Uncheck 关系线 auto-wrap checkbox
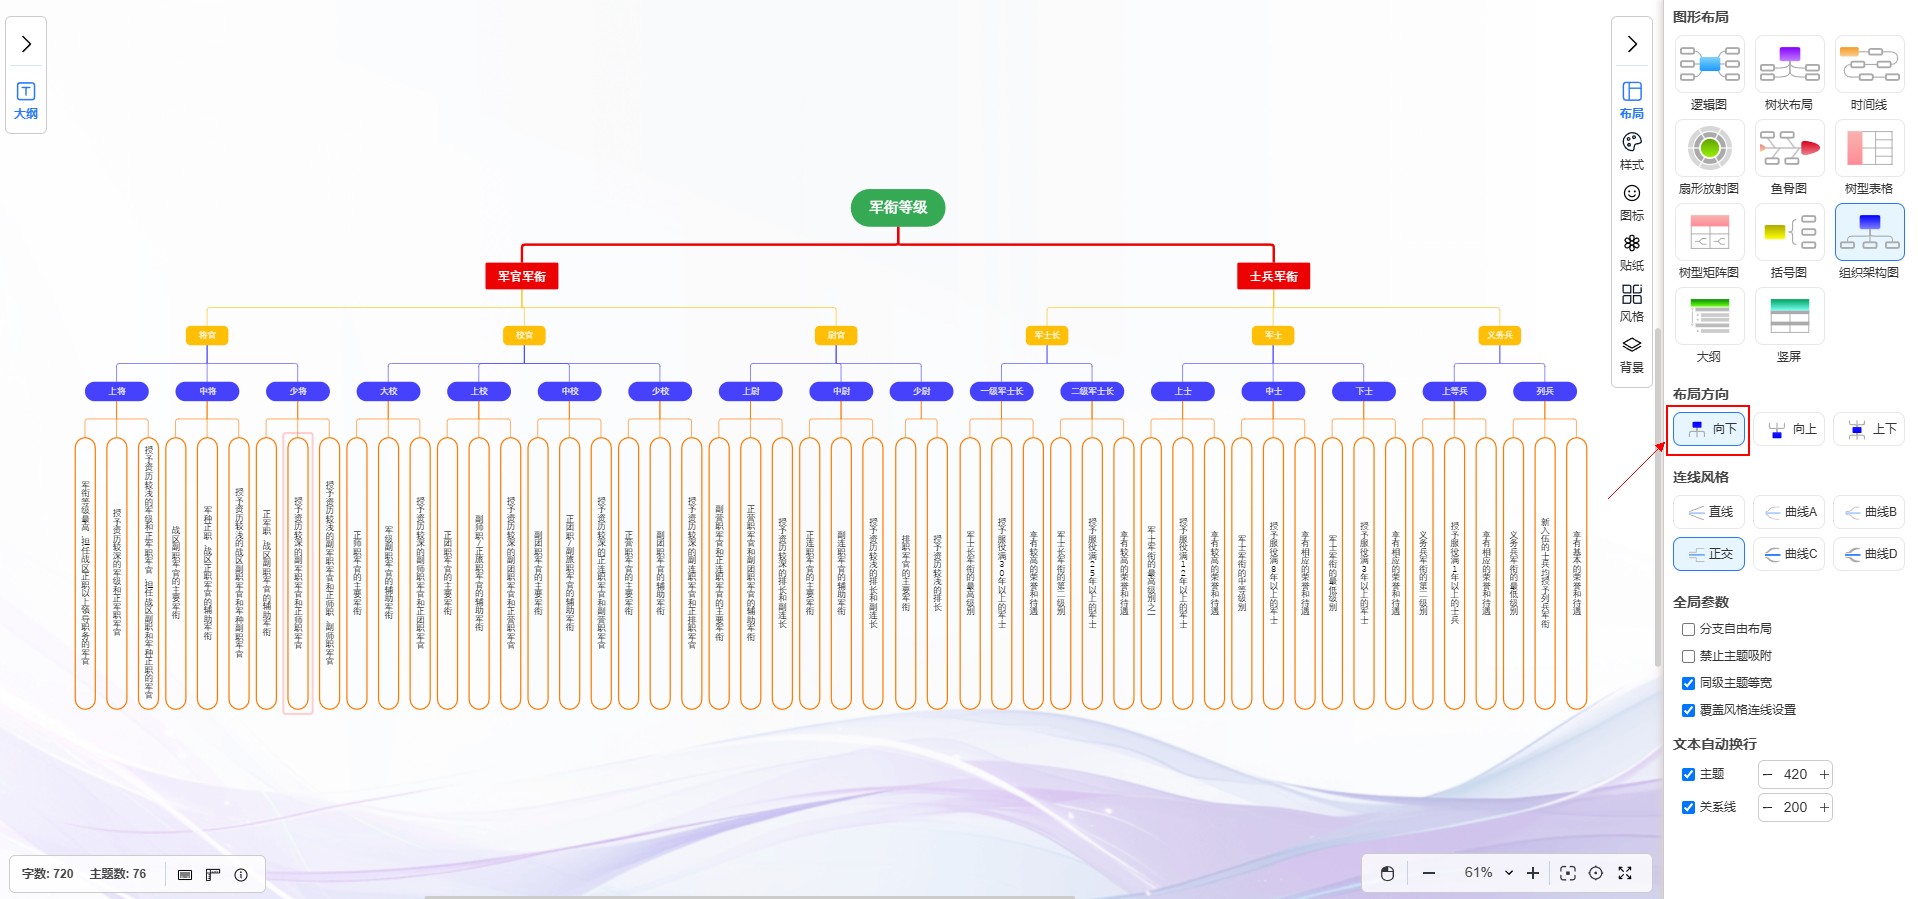 point(1689,807)
